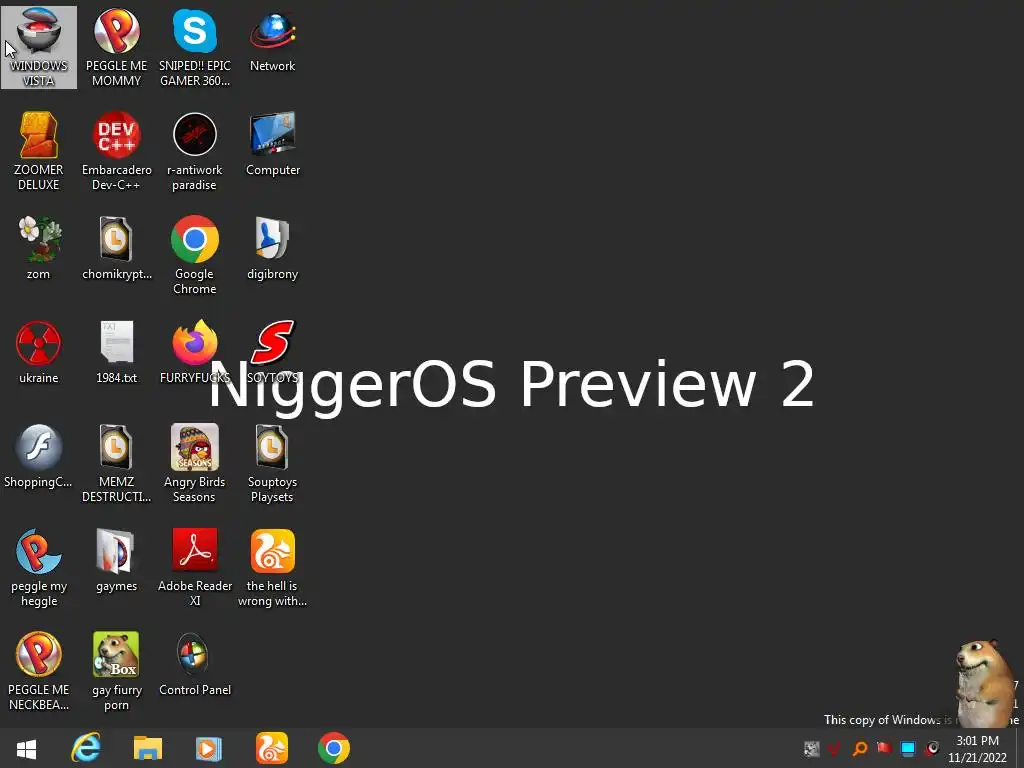The image size is (1024, 768).
Task: Open the PEGGLE ME MOMMY shortcut
Action: tap(116, 47)
